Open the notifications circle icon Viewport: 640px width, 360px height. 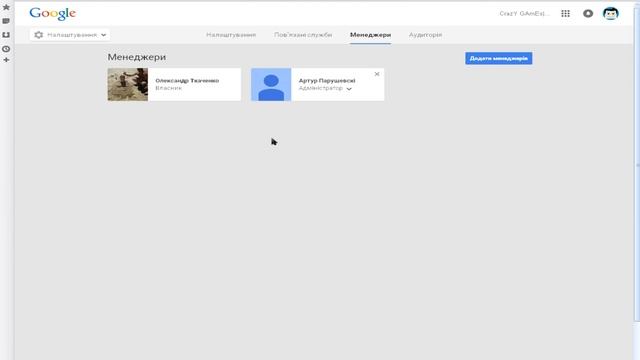pyautogui.click(x=588, y=13)
